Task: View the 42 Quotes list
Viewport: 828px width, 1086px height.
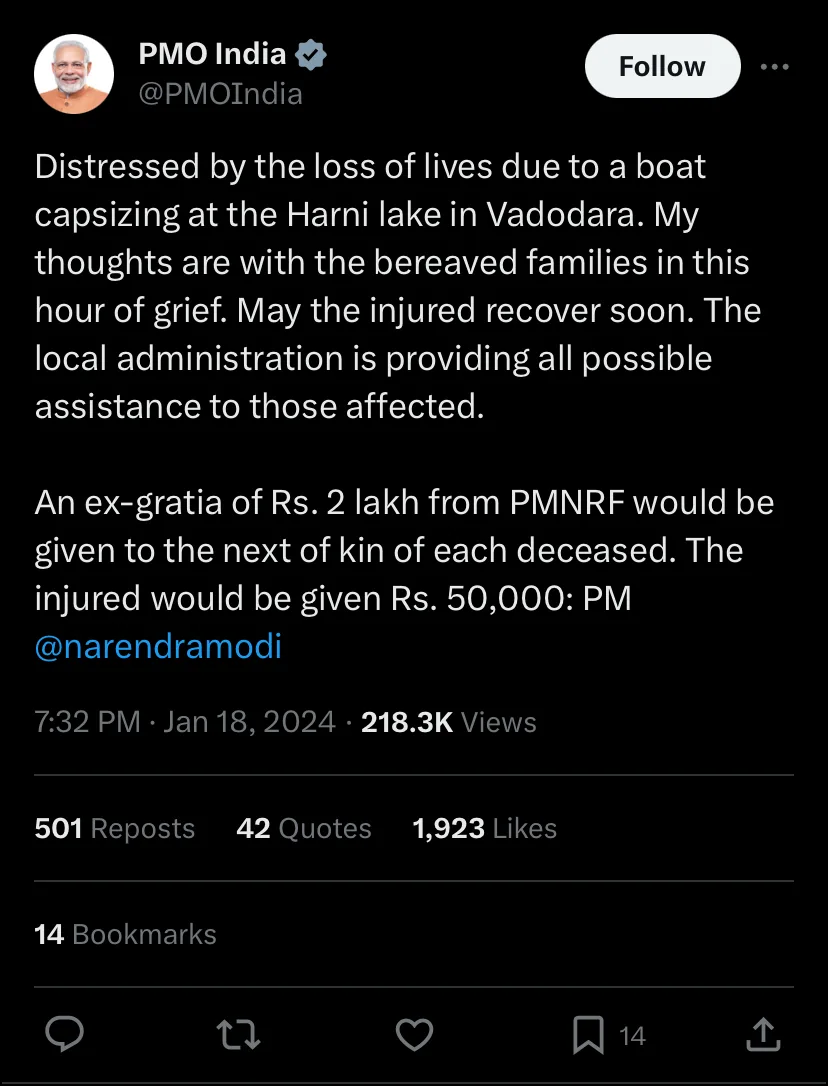Action: pyautogui.click(x=303, y=828)
